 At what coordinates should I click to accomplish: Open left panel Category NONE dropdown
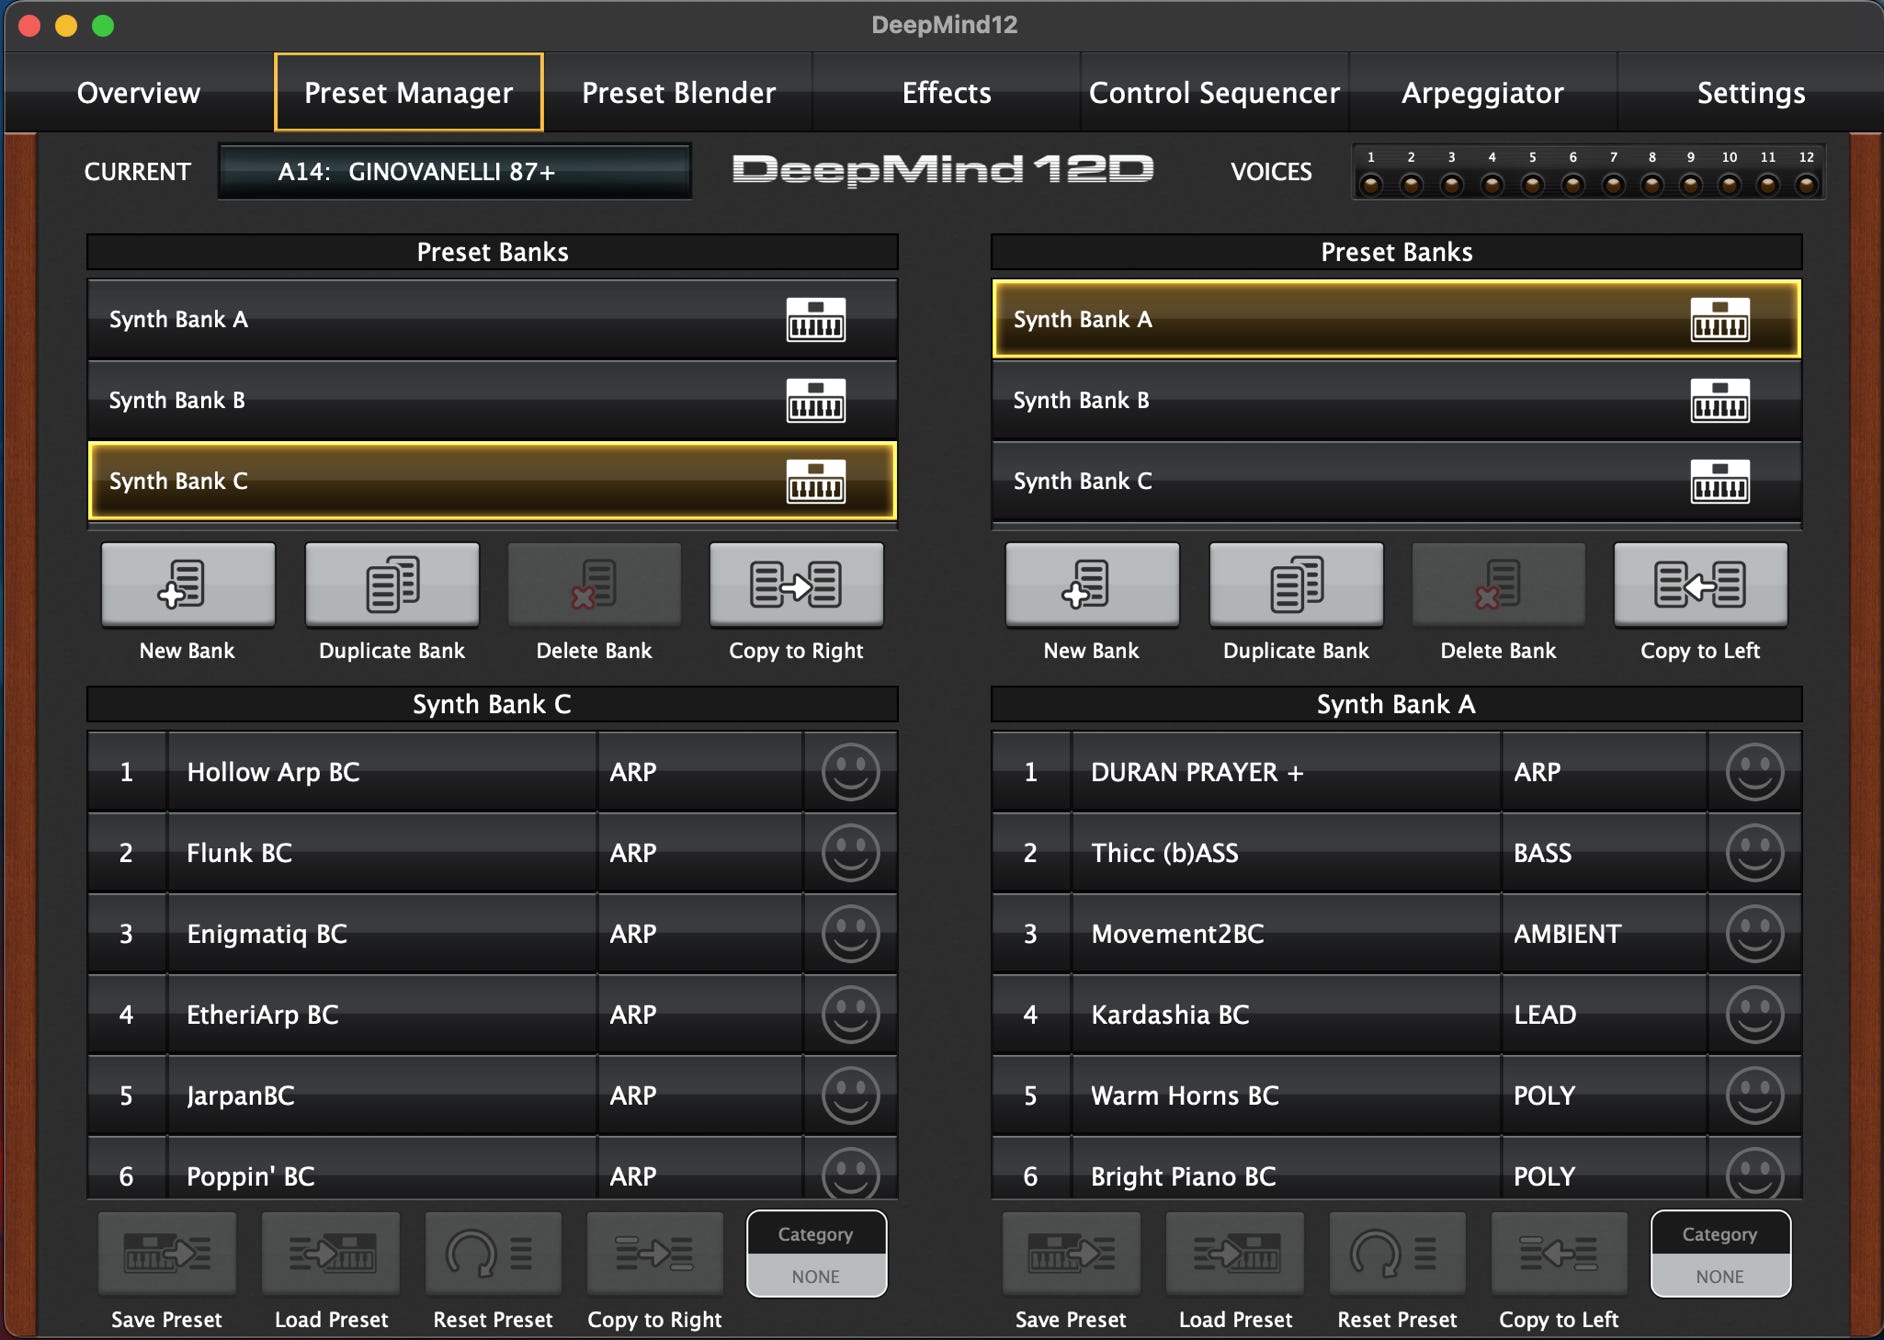point(816,1254)
